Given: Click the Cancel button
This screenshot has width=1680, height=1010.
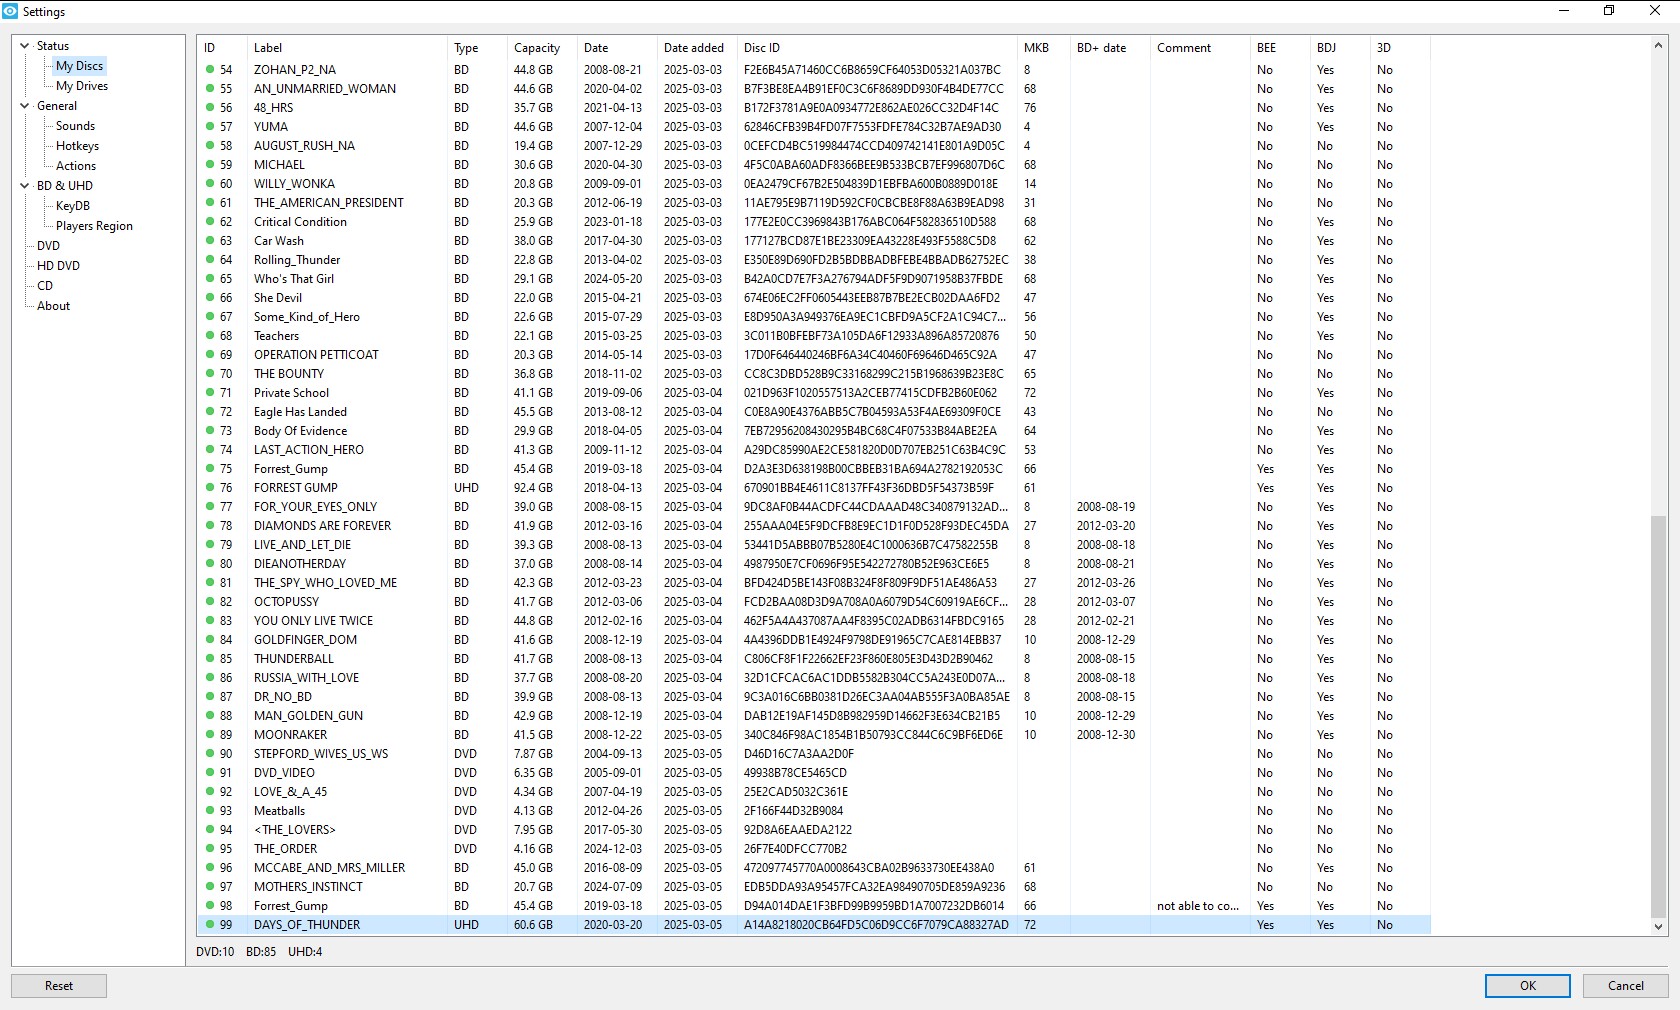Looking at the screenshot, I should click(x=1625, y=986).
